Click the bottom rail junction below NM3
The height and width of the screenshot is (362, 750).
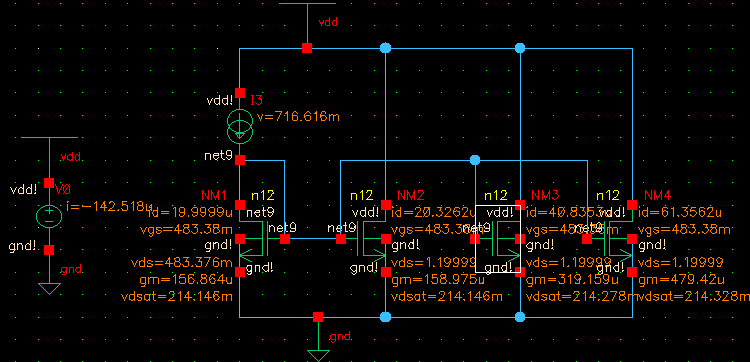[x=520, y=317]
